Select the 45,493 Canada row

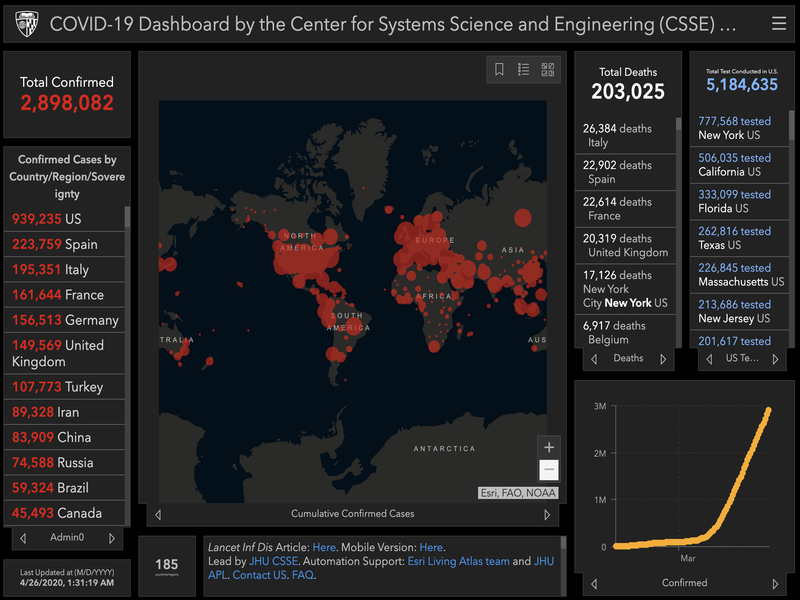[64, 513]
